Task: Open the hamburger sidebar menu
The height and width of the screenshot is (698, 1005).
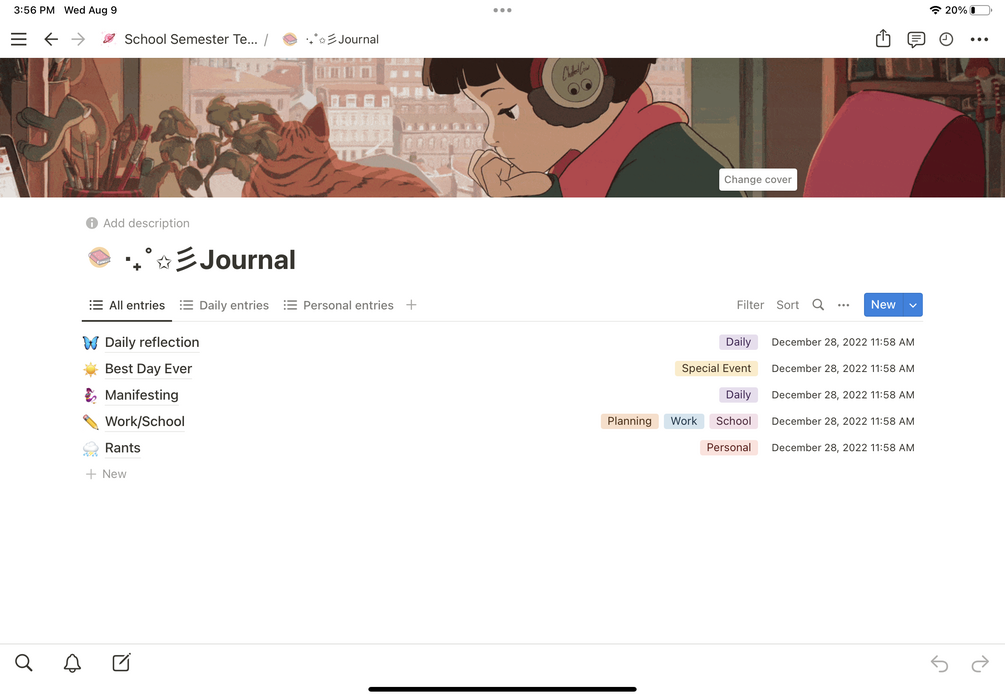Action: 19,39
